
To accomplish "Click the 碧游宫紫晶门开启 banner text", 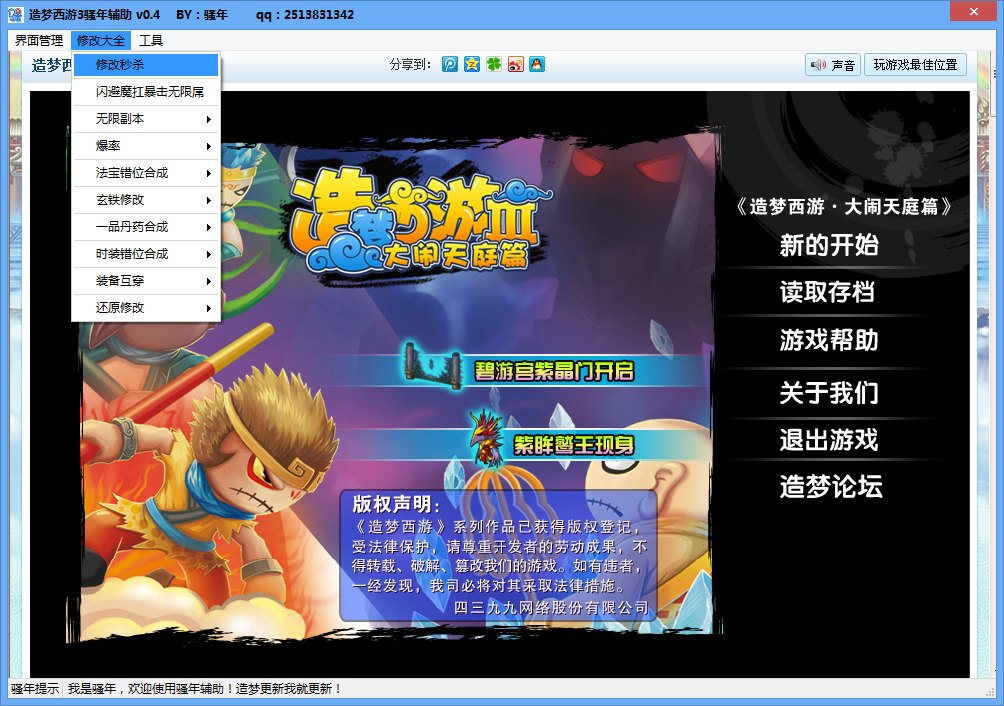I will pyautogui.click(x=554, y=371).
